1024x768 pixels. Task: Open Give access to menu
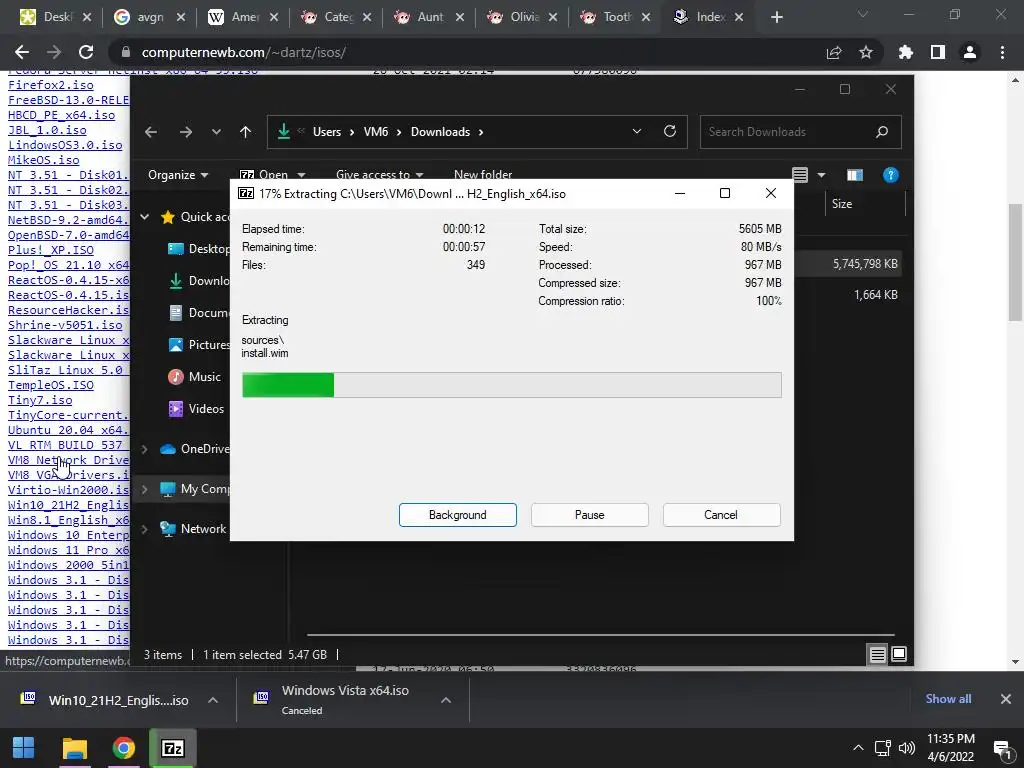pos(379,174)
